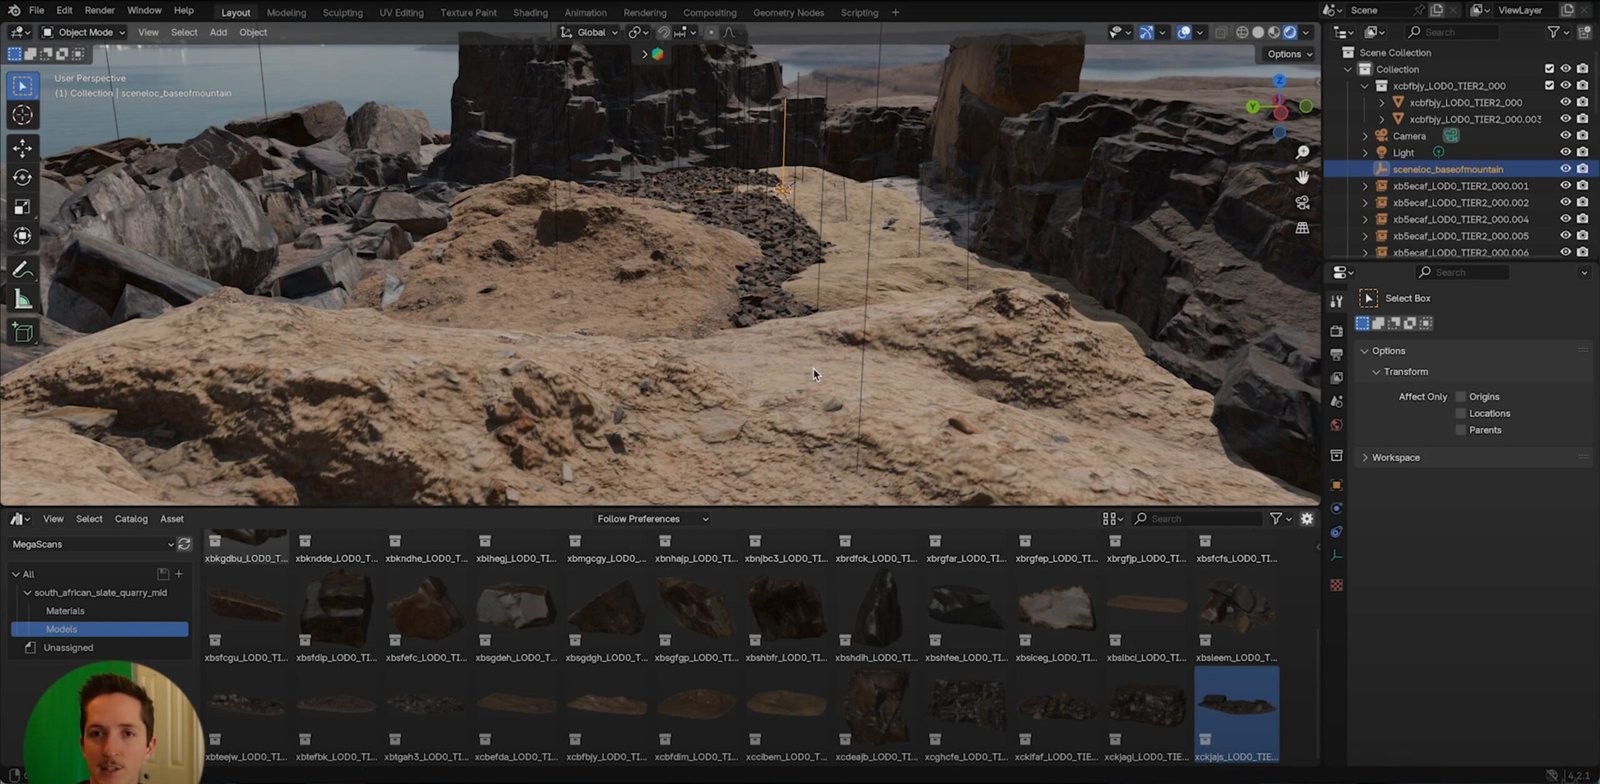Collapse the Transform subpanel
This screenshot has width=1600, height=784.
(x=1376, y=372)
